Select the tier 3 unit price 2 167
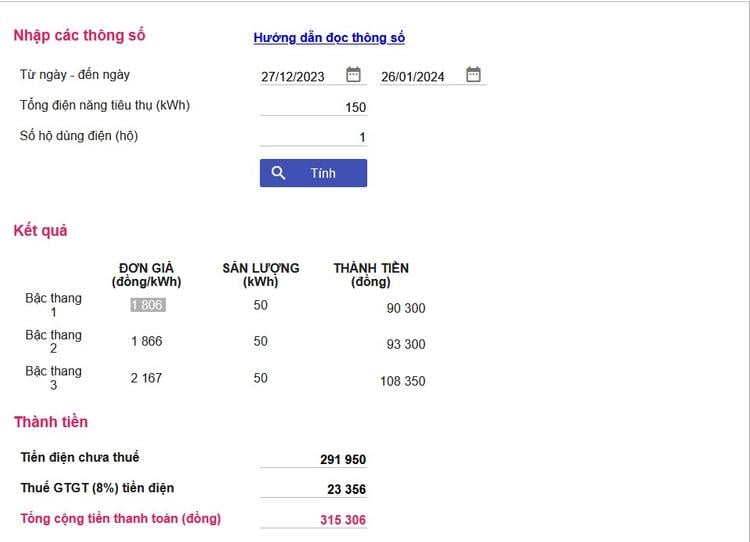Viewport: 750px width, 542px height. click(146, 378)
